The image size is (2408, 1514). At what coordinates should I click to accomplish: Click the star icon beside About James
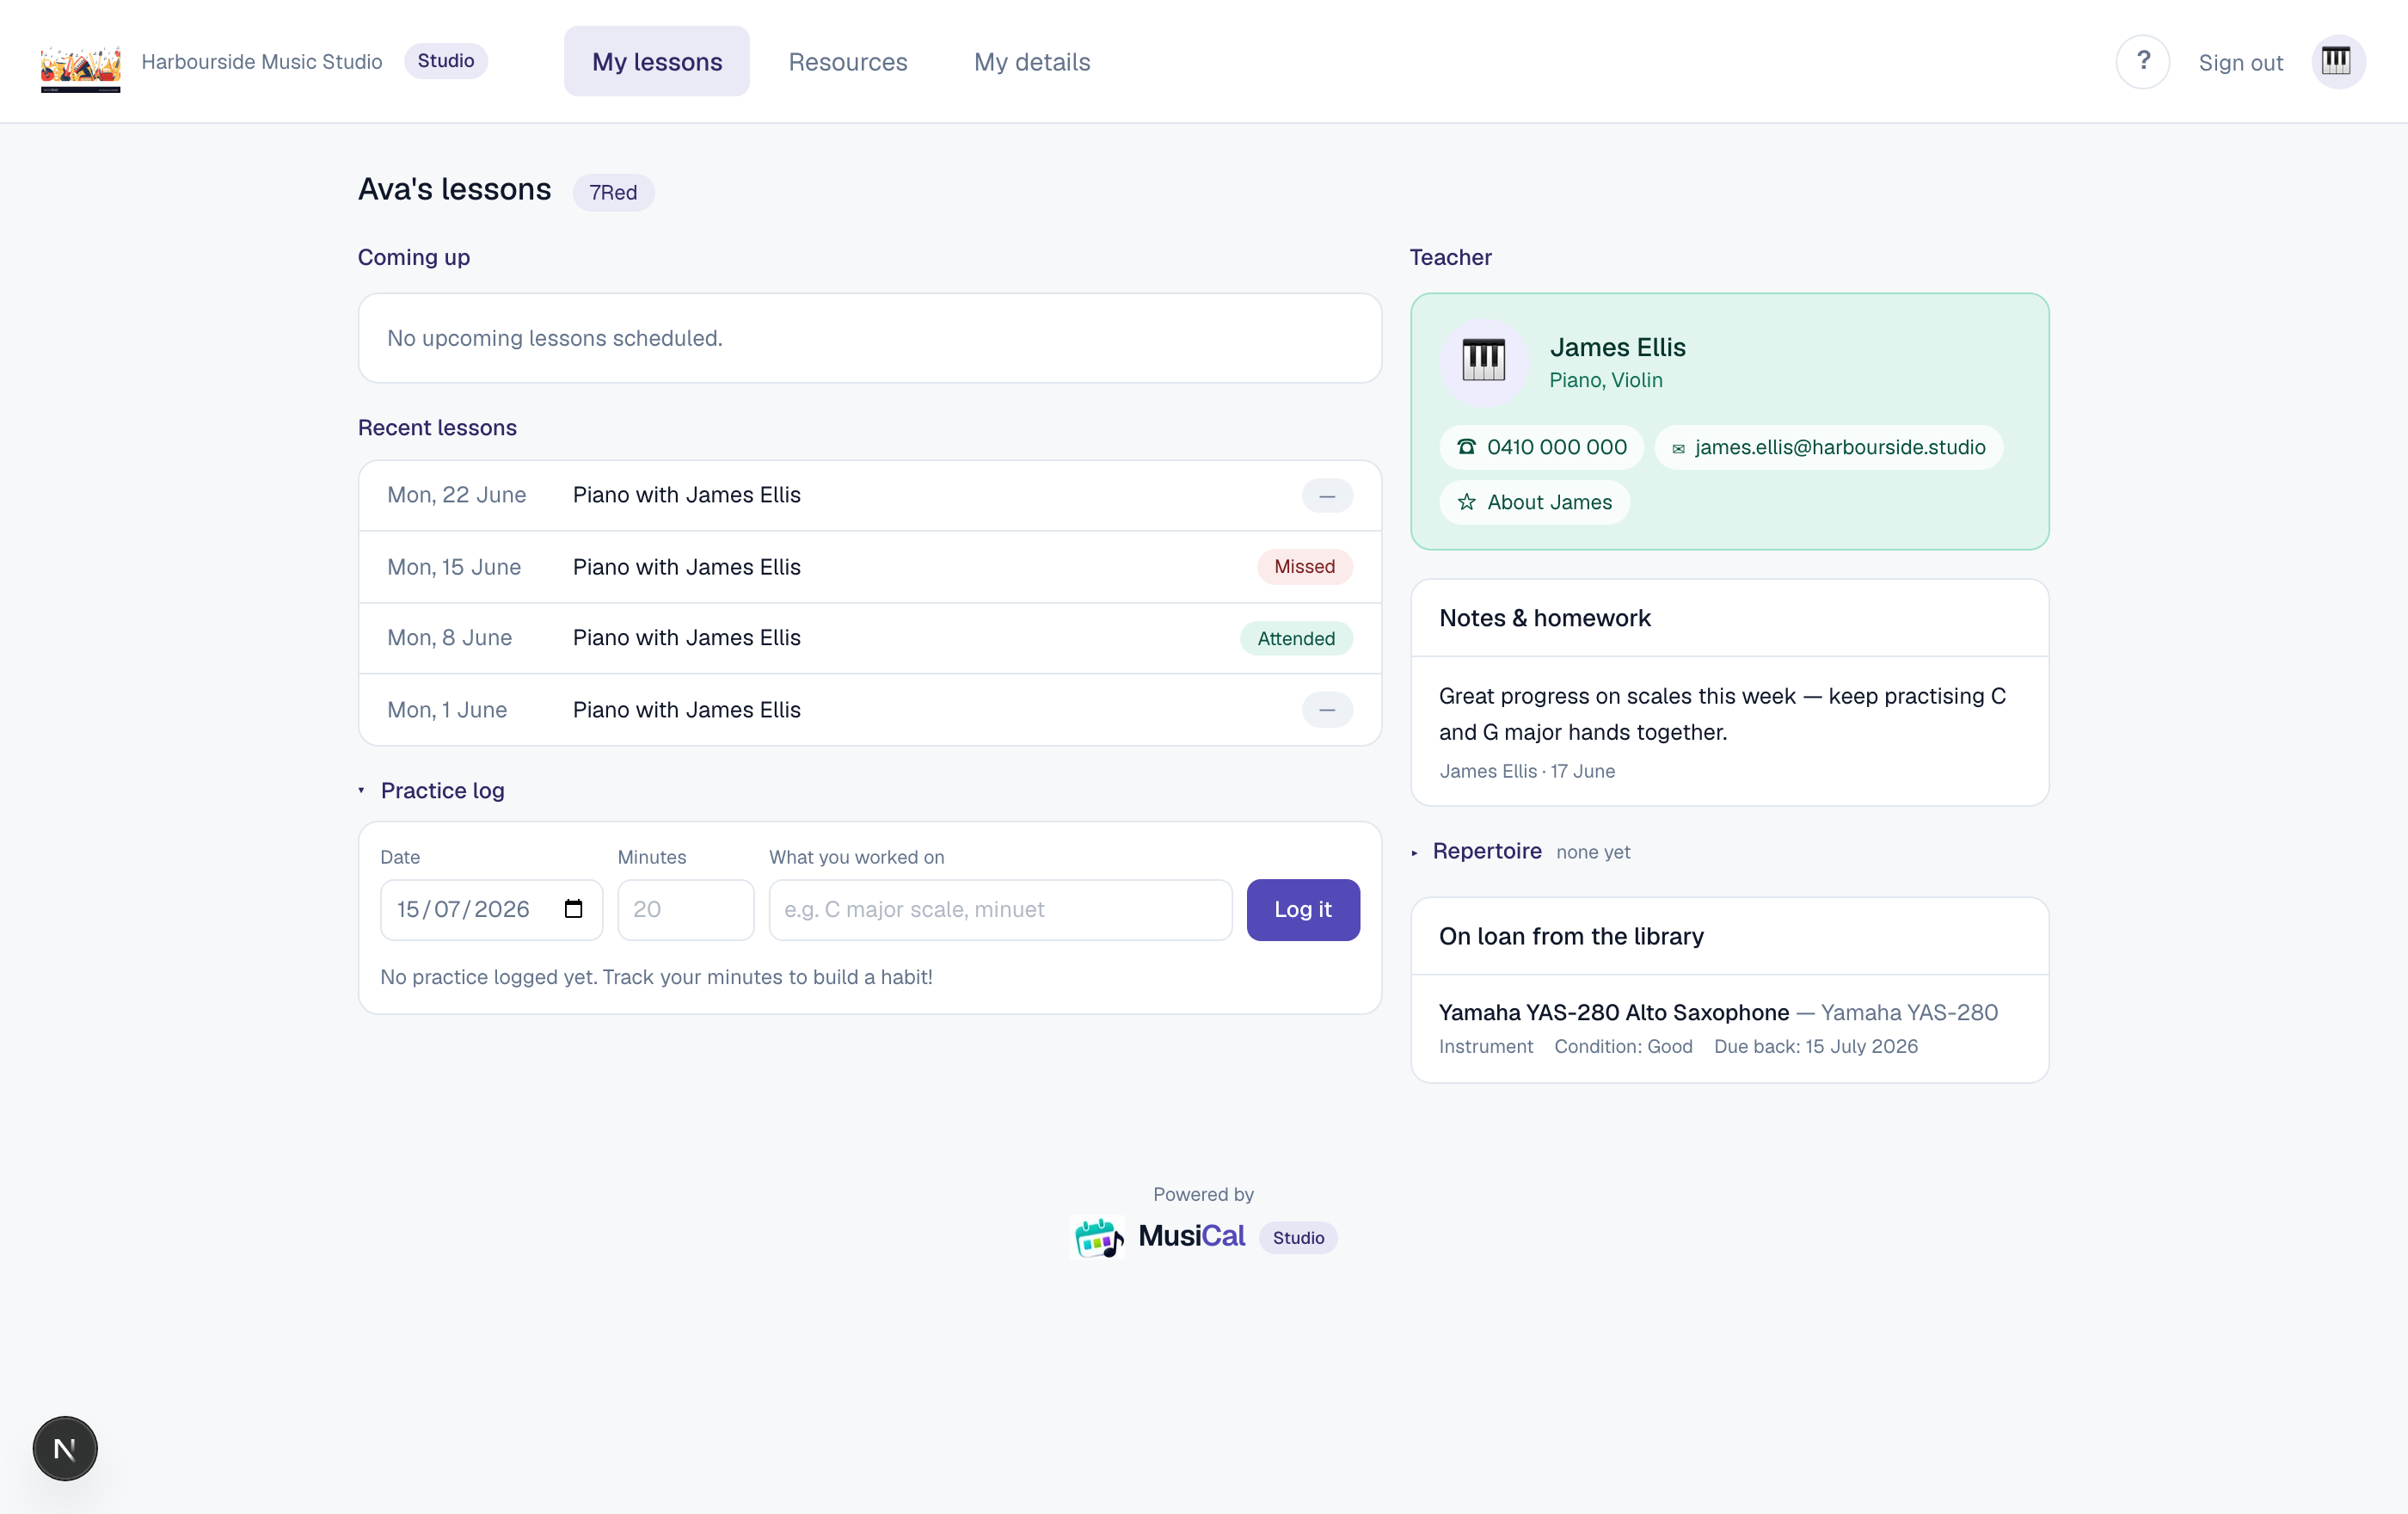point(1466,502)
